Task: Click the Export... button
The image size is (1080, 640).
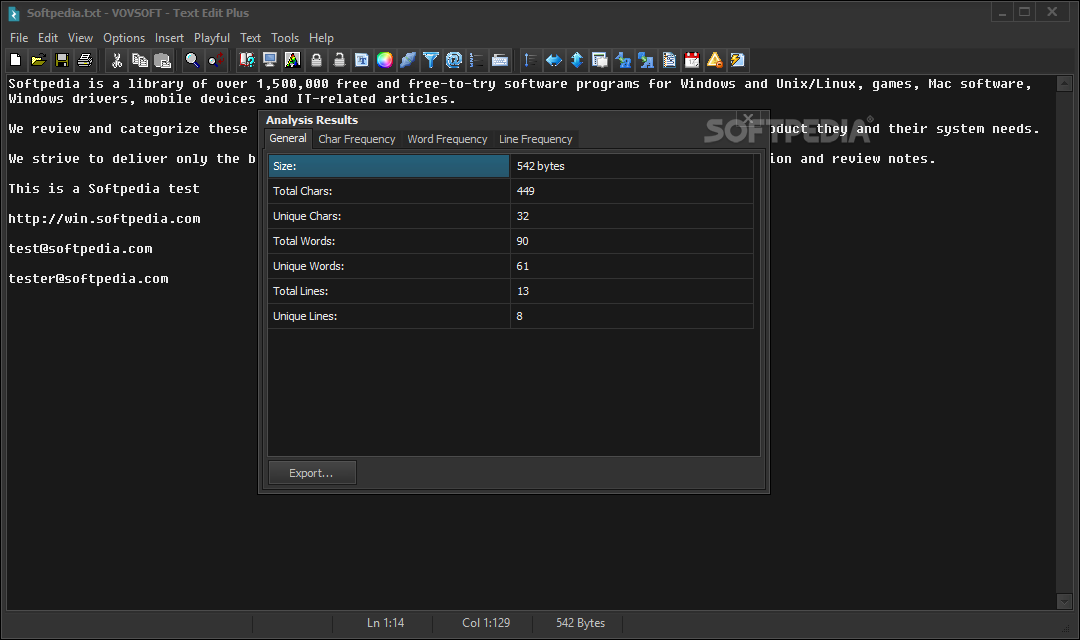Action: [x=311, y=473]
